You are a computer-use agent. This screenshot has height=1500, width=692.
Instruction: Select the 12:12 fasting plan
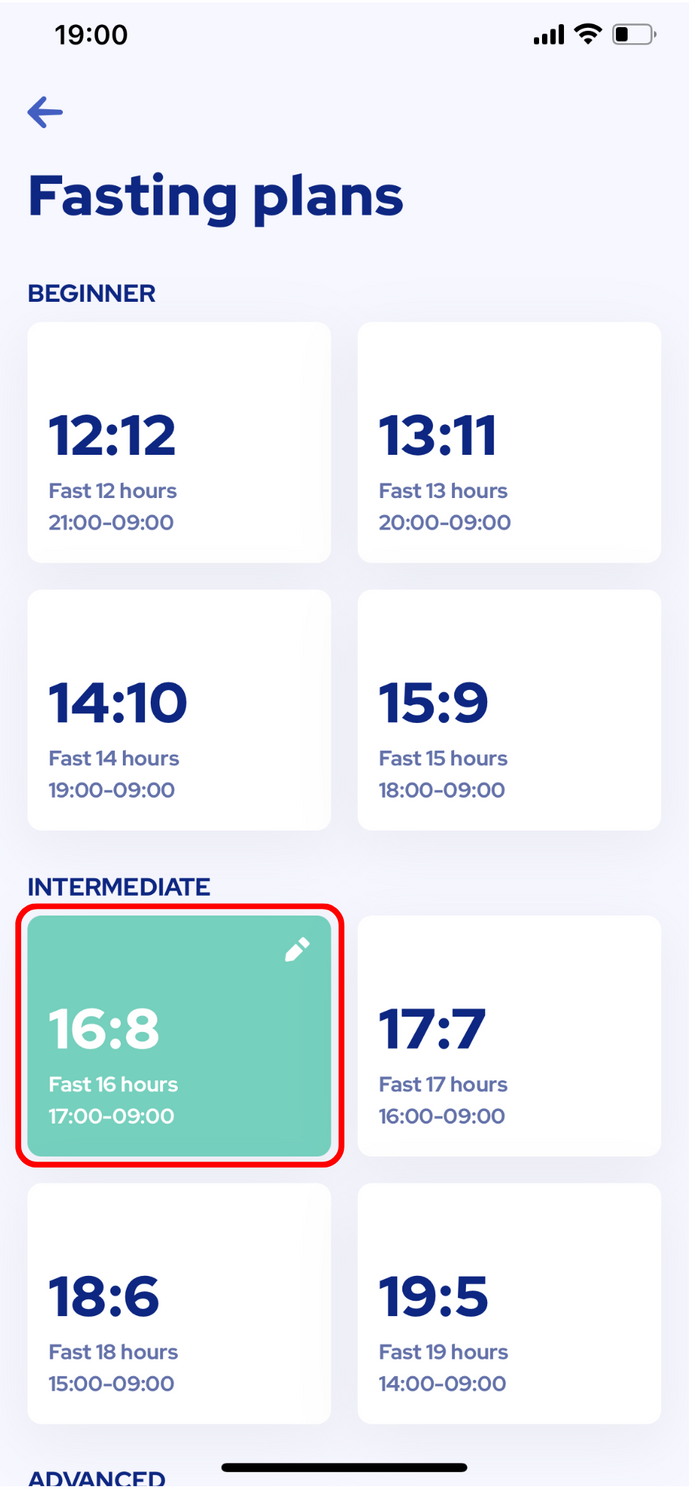(x=179, y=443)
